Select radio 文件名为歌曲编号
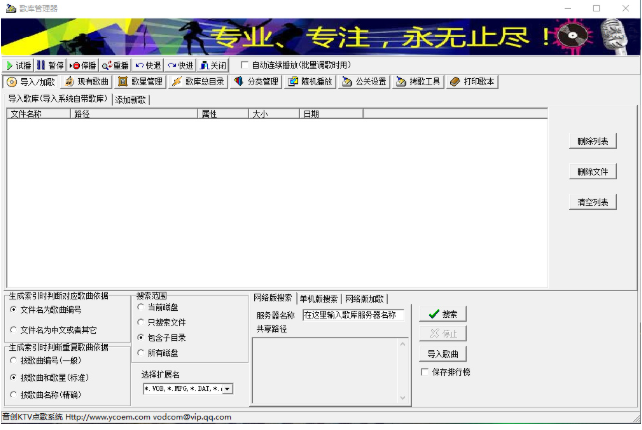 [x=45, y=310]
